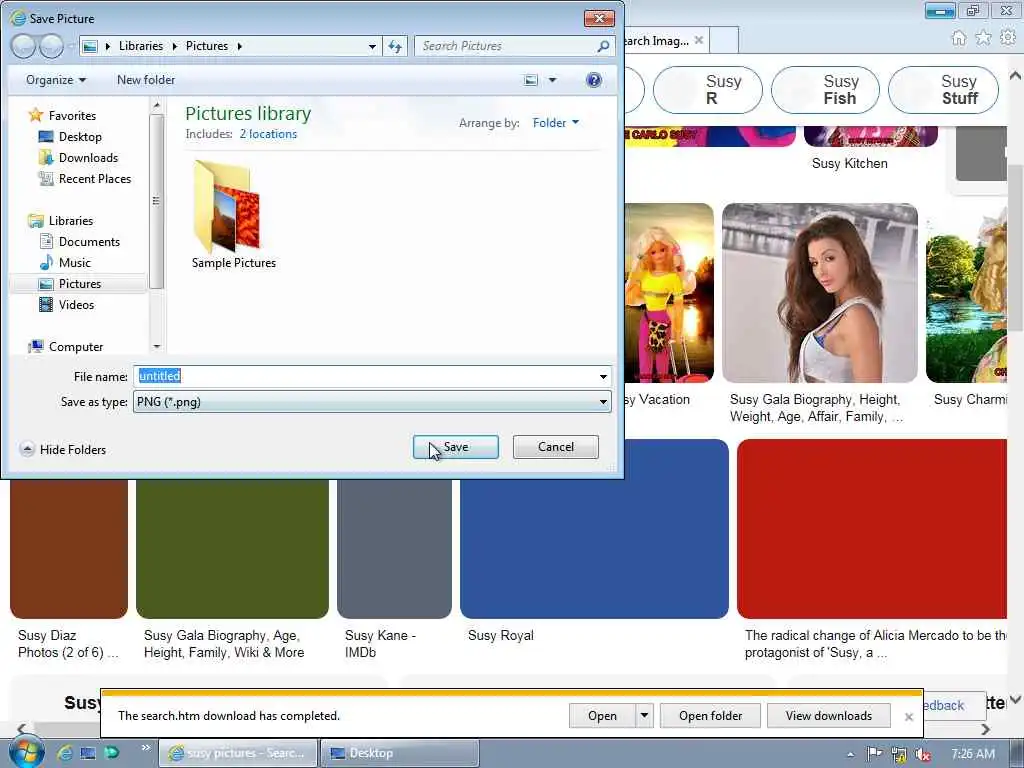Expand the Open button dropdown arrow

pyautogui.click(x=644, y=716)
